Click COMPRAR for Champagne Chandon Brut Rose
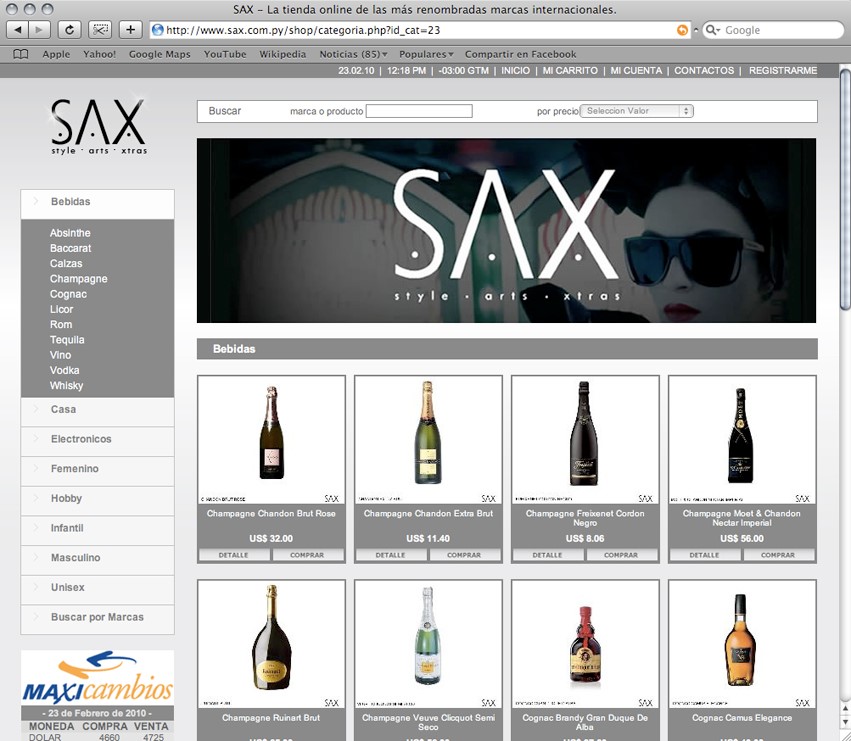 308,555
